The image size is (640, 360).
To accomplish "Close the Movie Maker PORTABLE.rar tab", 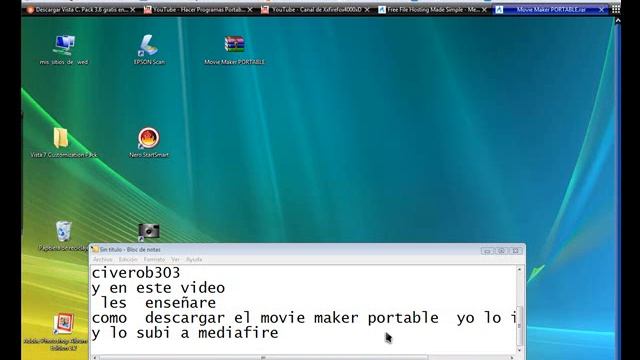I will tap(601, 10).
